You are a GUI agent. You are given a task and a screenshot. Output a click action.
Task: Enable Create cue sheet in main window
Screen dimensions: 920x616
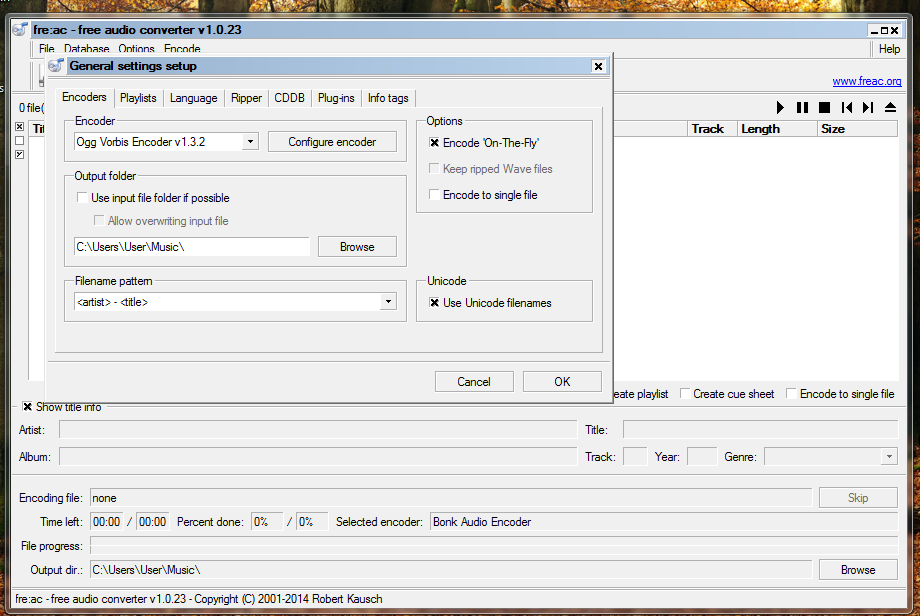pos(685,394)
